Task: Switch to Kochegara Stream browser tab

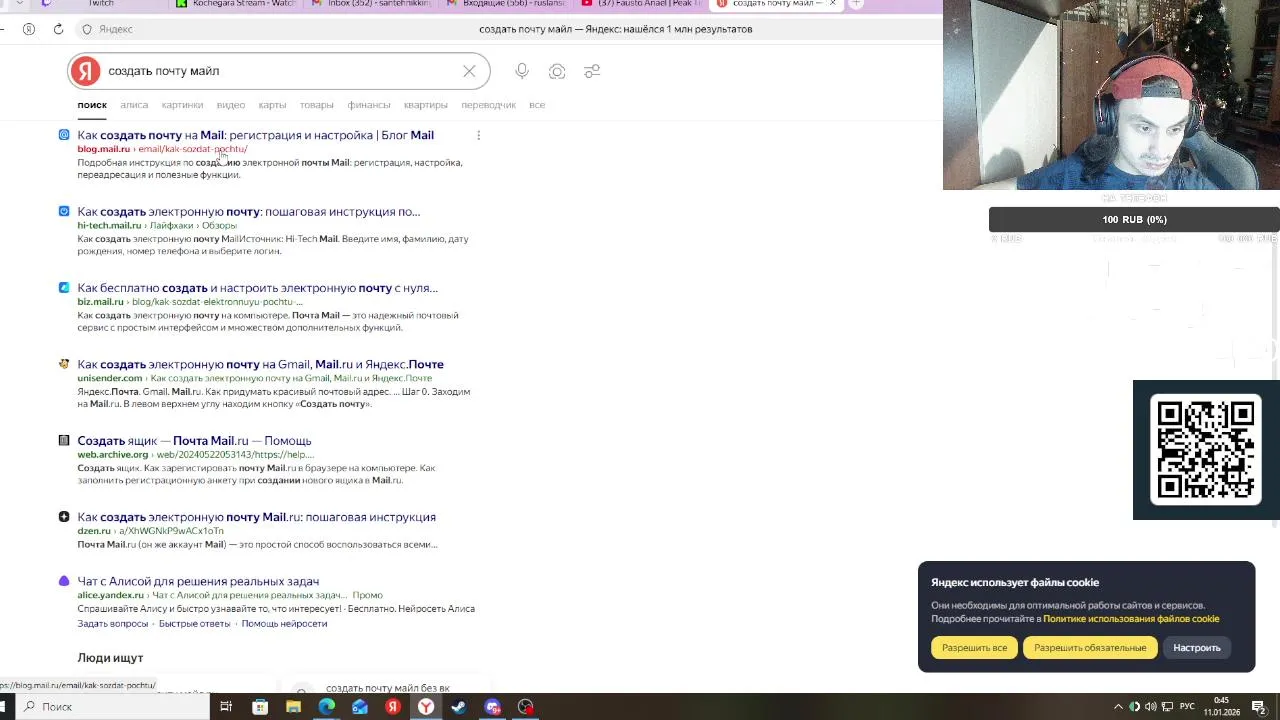Action: 235,4
